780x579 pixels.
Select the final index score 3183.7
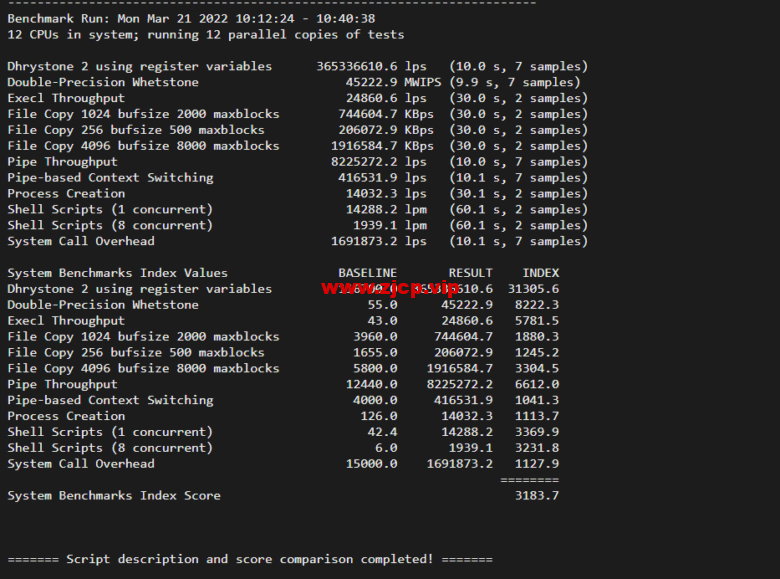pyautogui.click(x=537, y=496)
